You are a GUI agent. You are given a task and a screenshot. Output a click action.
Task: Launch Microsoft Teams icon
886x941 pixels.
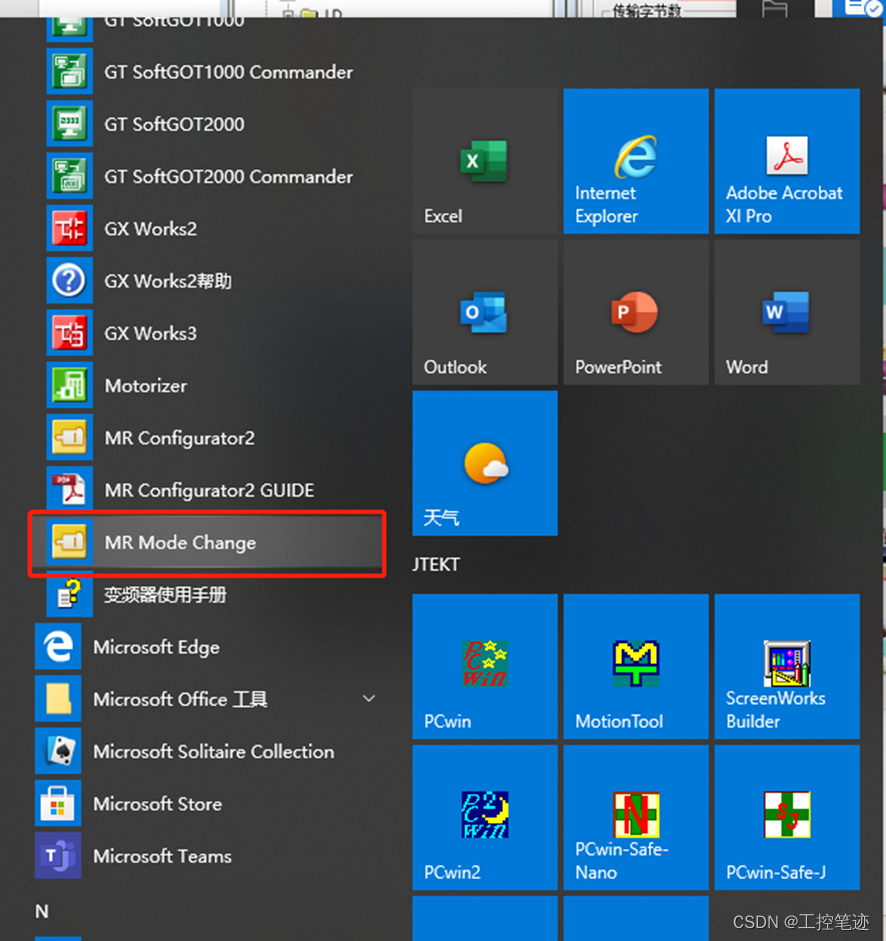tap(58, 855)
